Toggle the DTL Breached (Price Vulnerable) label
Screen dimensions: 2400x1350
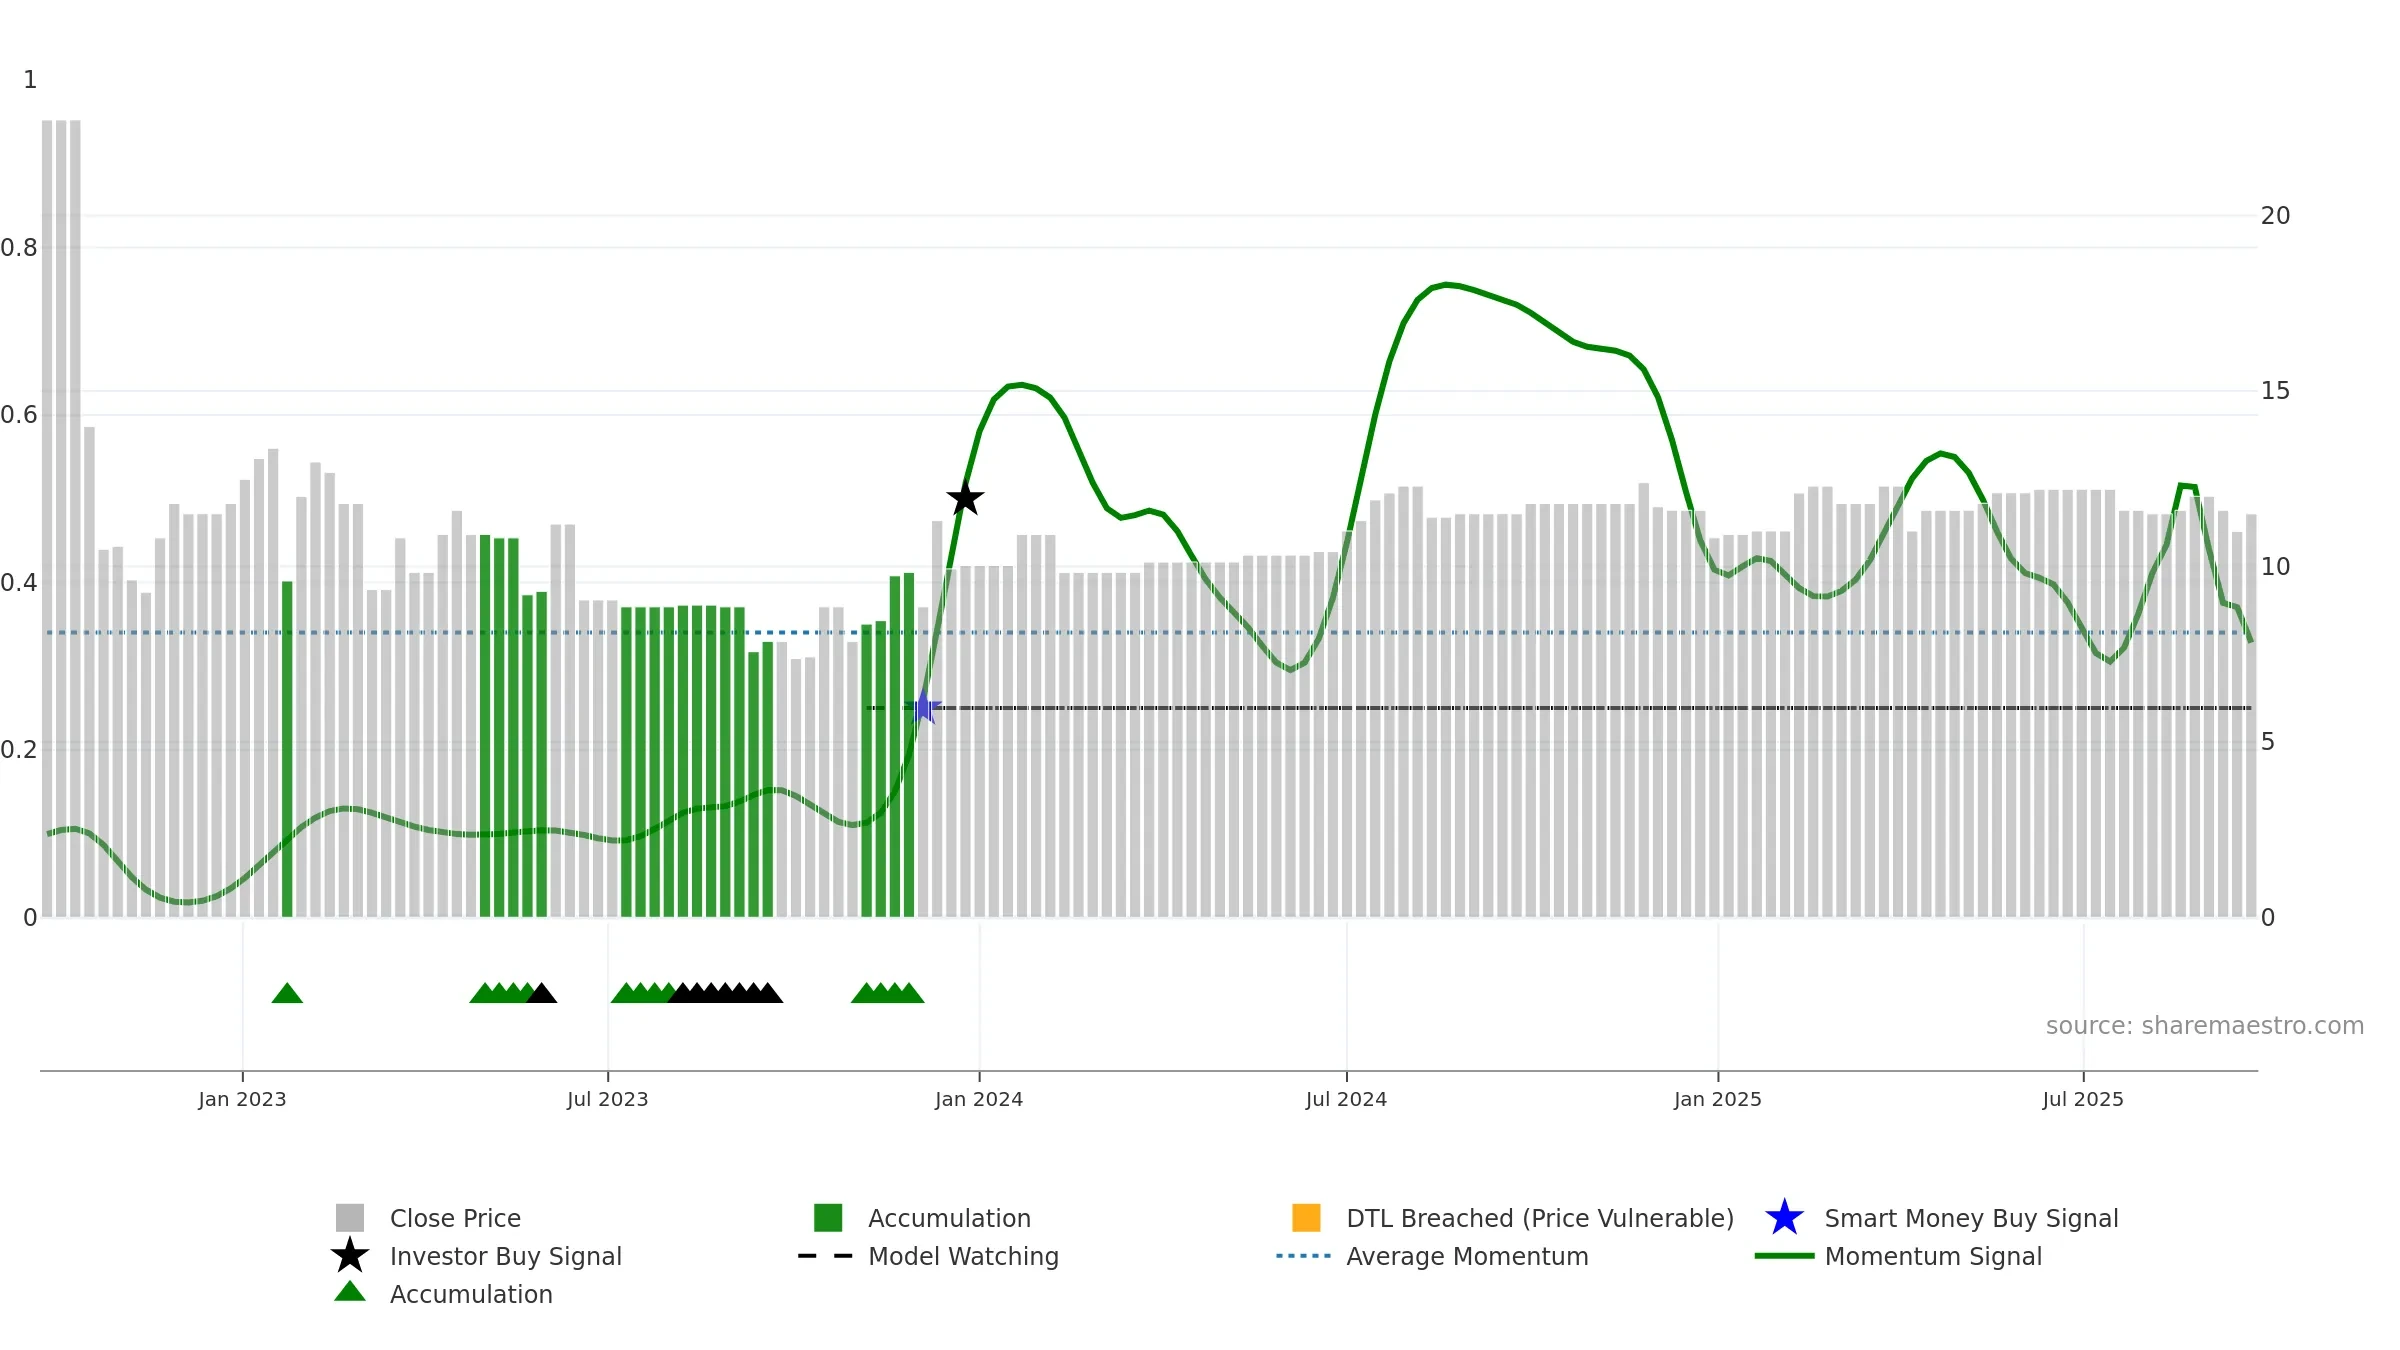tap(1540, 1218)
